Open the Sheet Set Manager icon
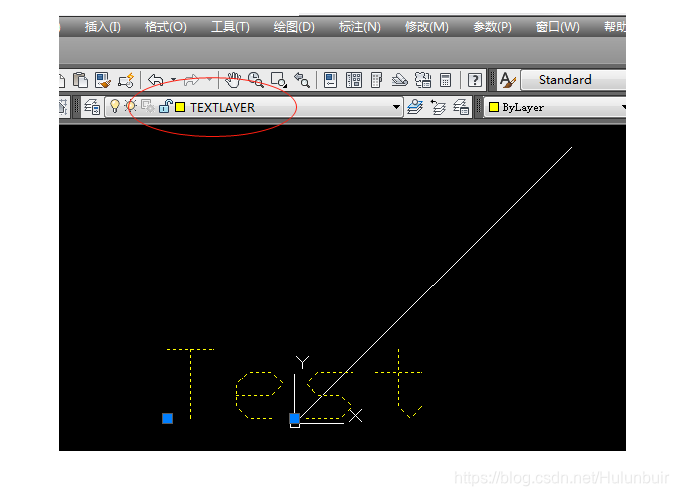Screen dimensions: 679x496 pos(399,80)
